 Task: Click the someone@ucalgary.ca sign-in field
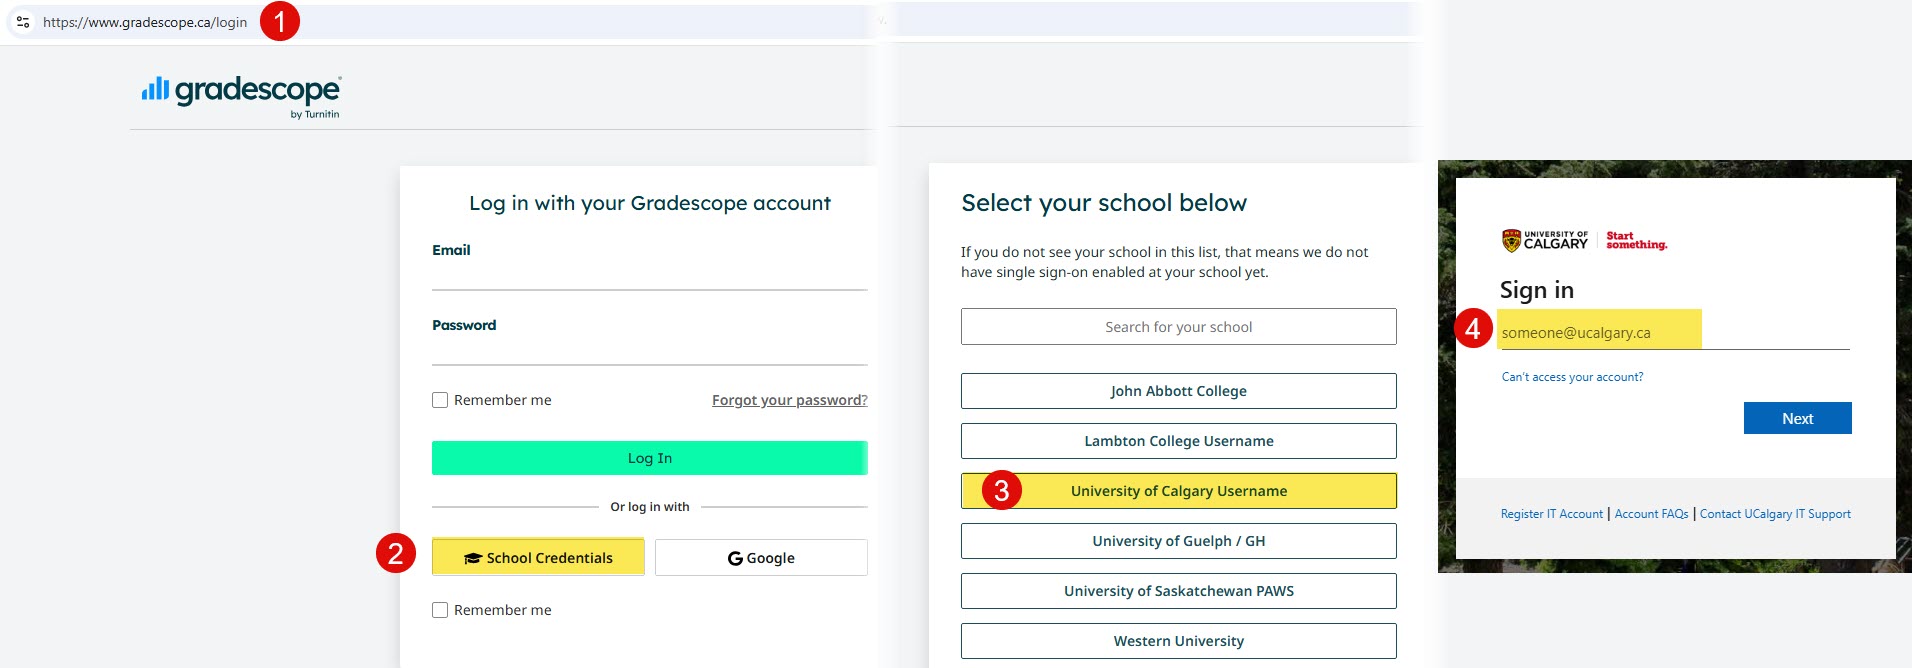(x=1672, y=333)
